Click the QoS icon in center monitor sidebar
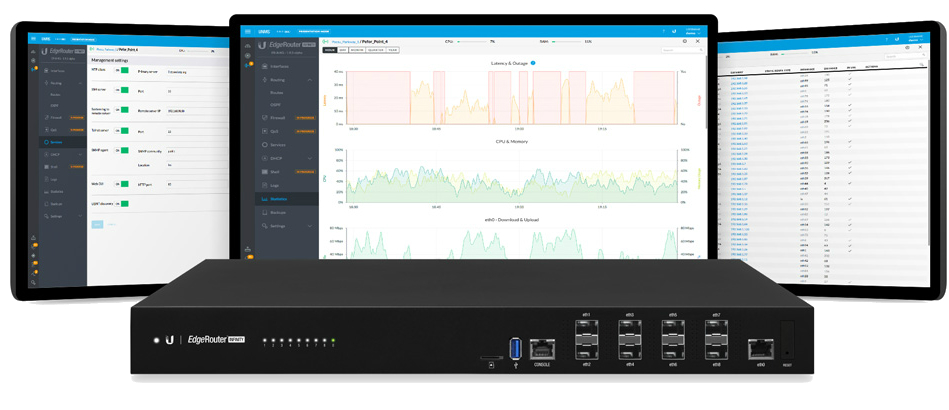Image resolution: width=949 pixels, height=410 pixels. pos(264,131)
